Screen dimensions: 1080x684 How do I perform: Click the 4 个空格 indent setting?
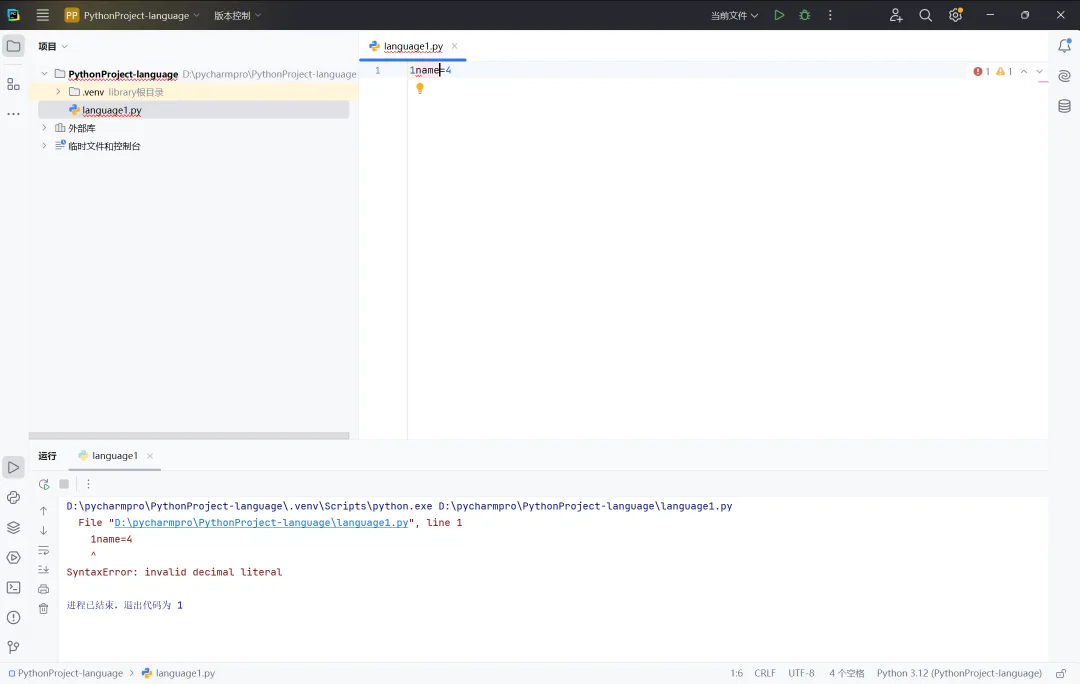[847, 673]
